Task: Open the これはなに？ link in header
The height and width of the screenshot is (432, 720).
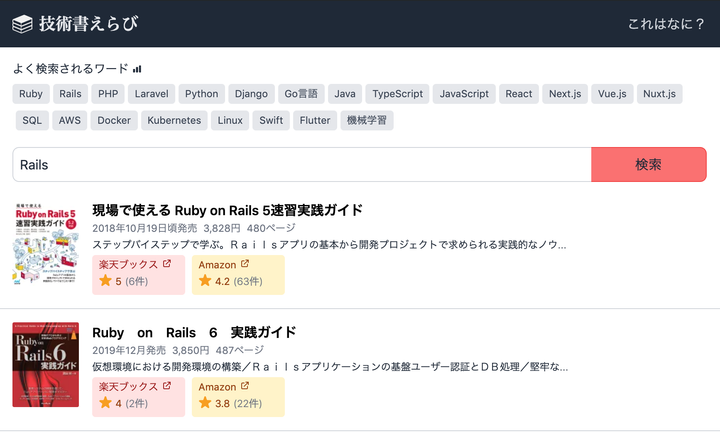Action: coord(666,24)
